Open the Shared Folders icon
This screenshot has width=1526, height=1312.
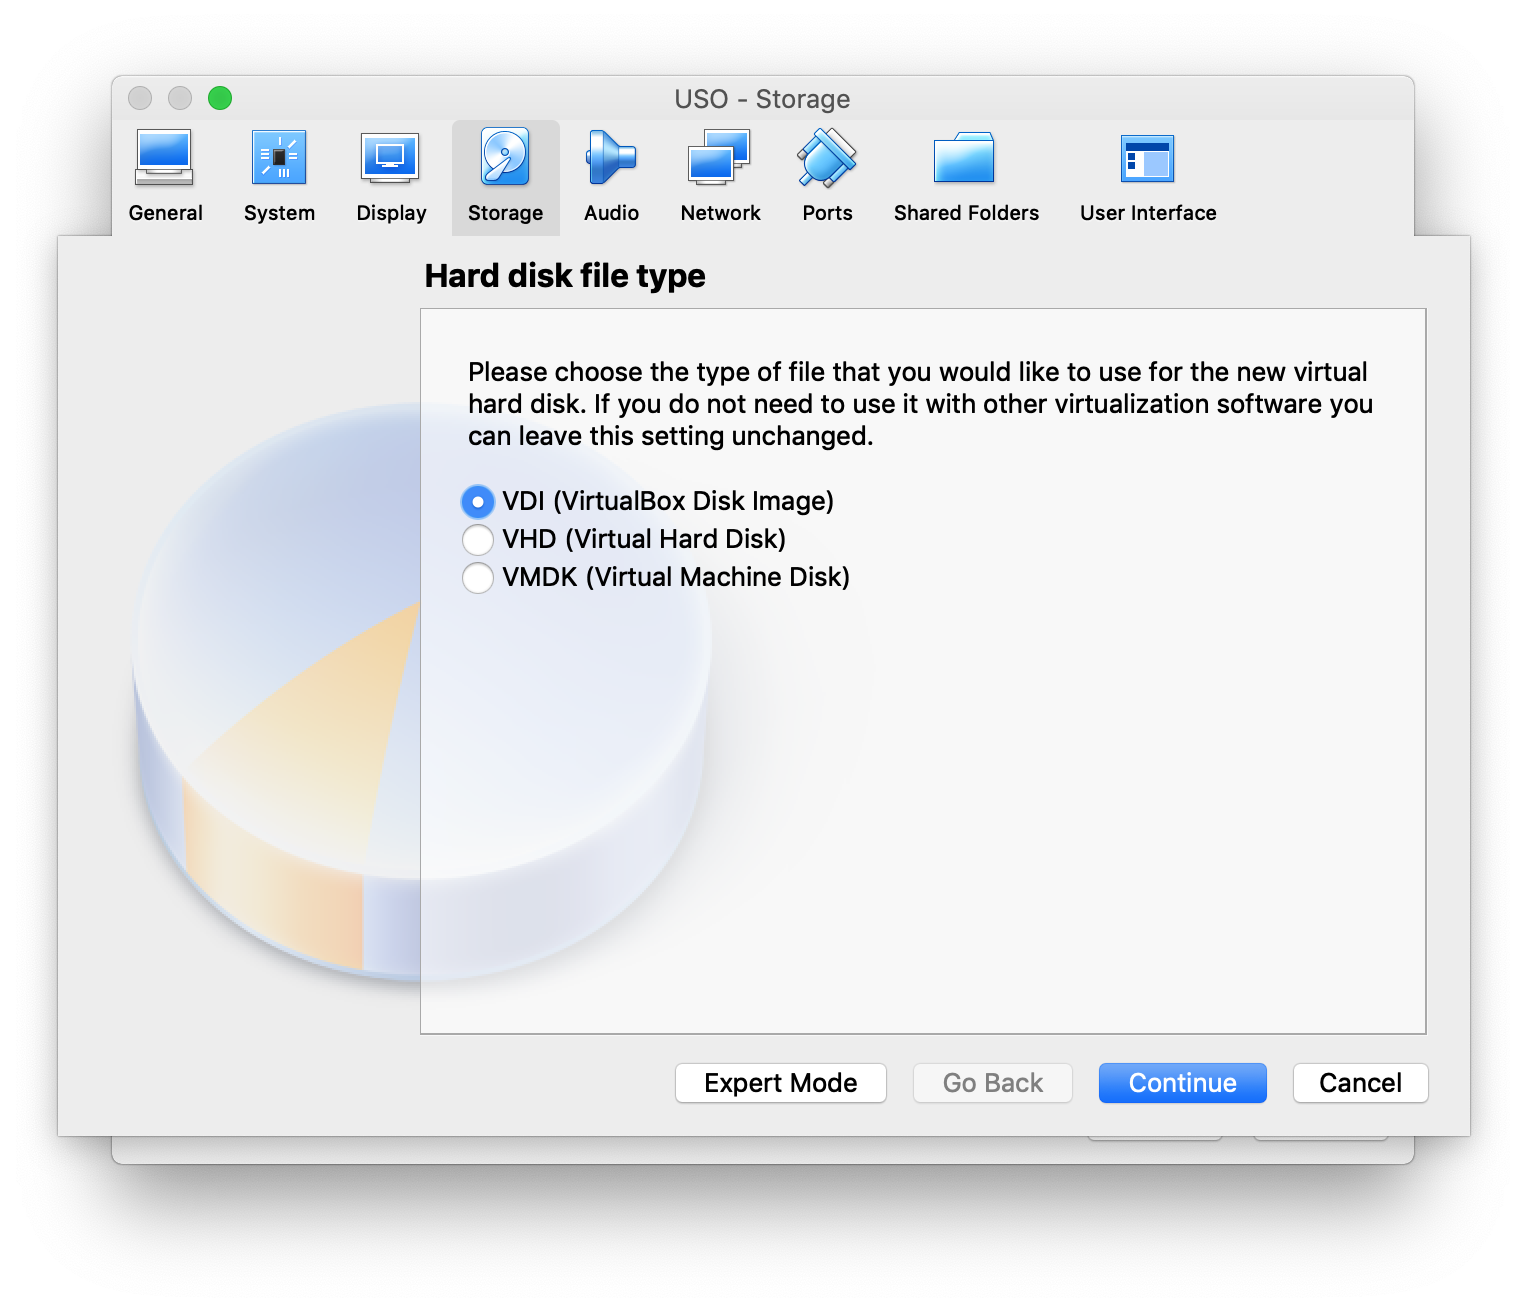click(964, 158)
